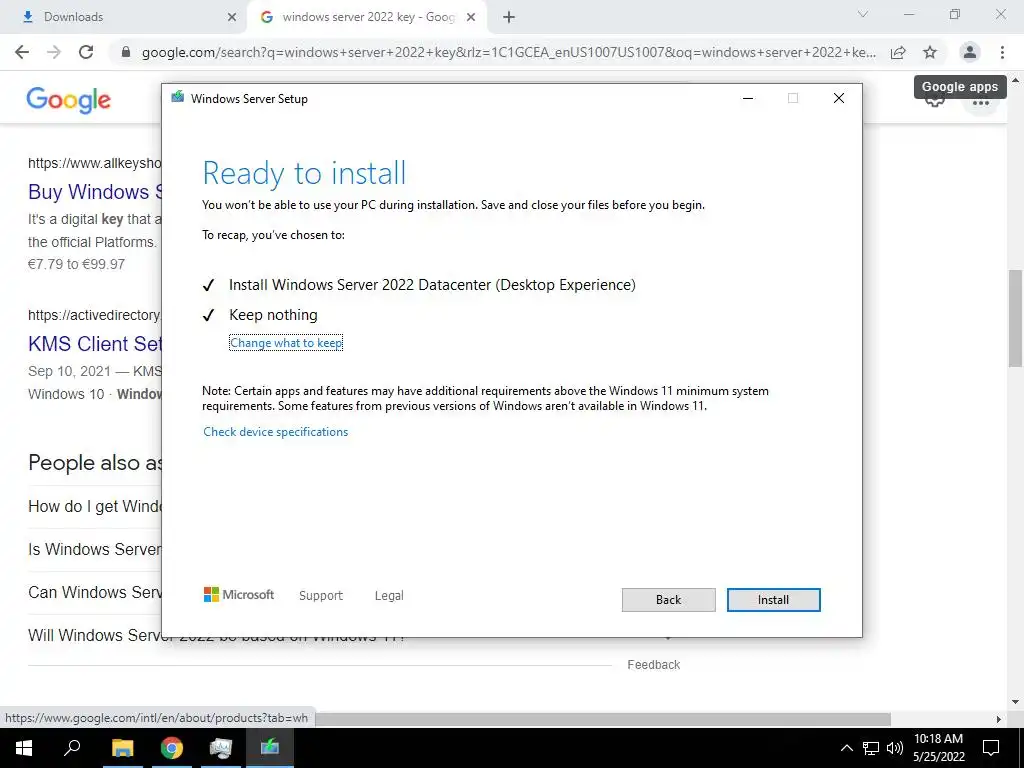
Task: Close the windows server 2022 key tab
Action: click(471, 17)
